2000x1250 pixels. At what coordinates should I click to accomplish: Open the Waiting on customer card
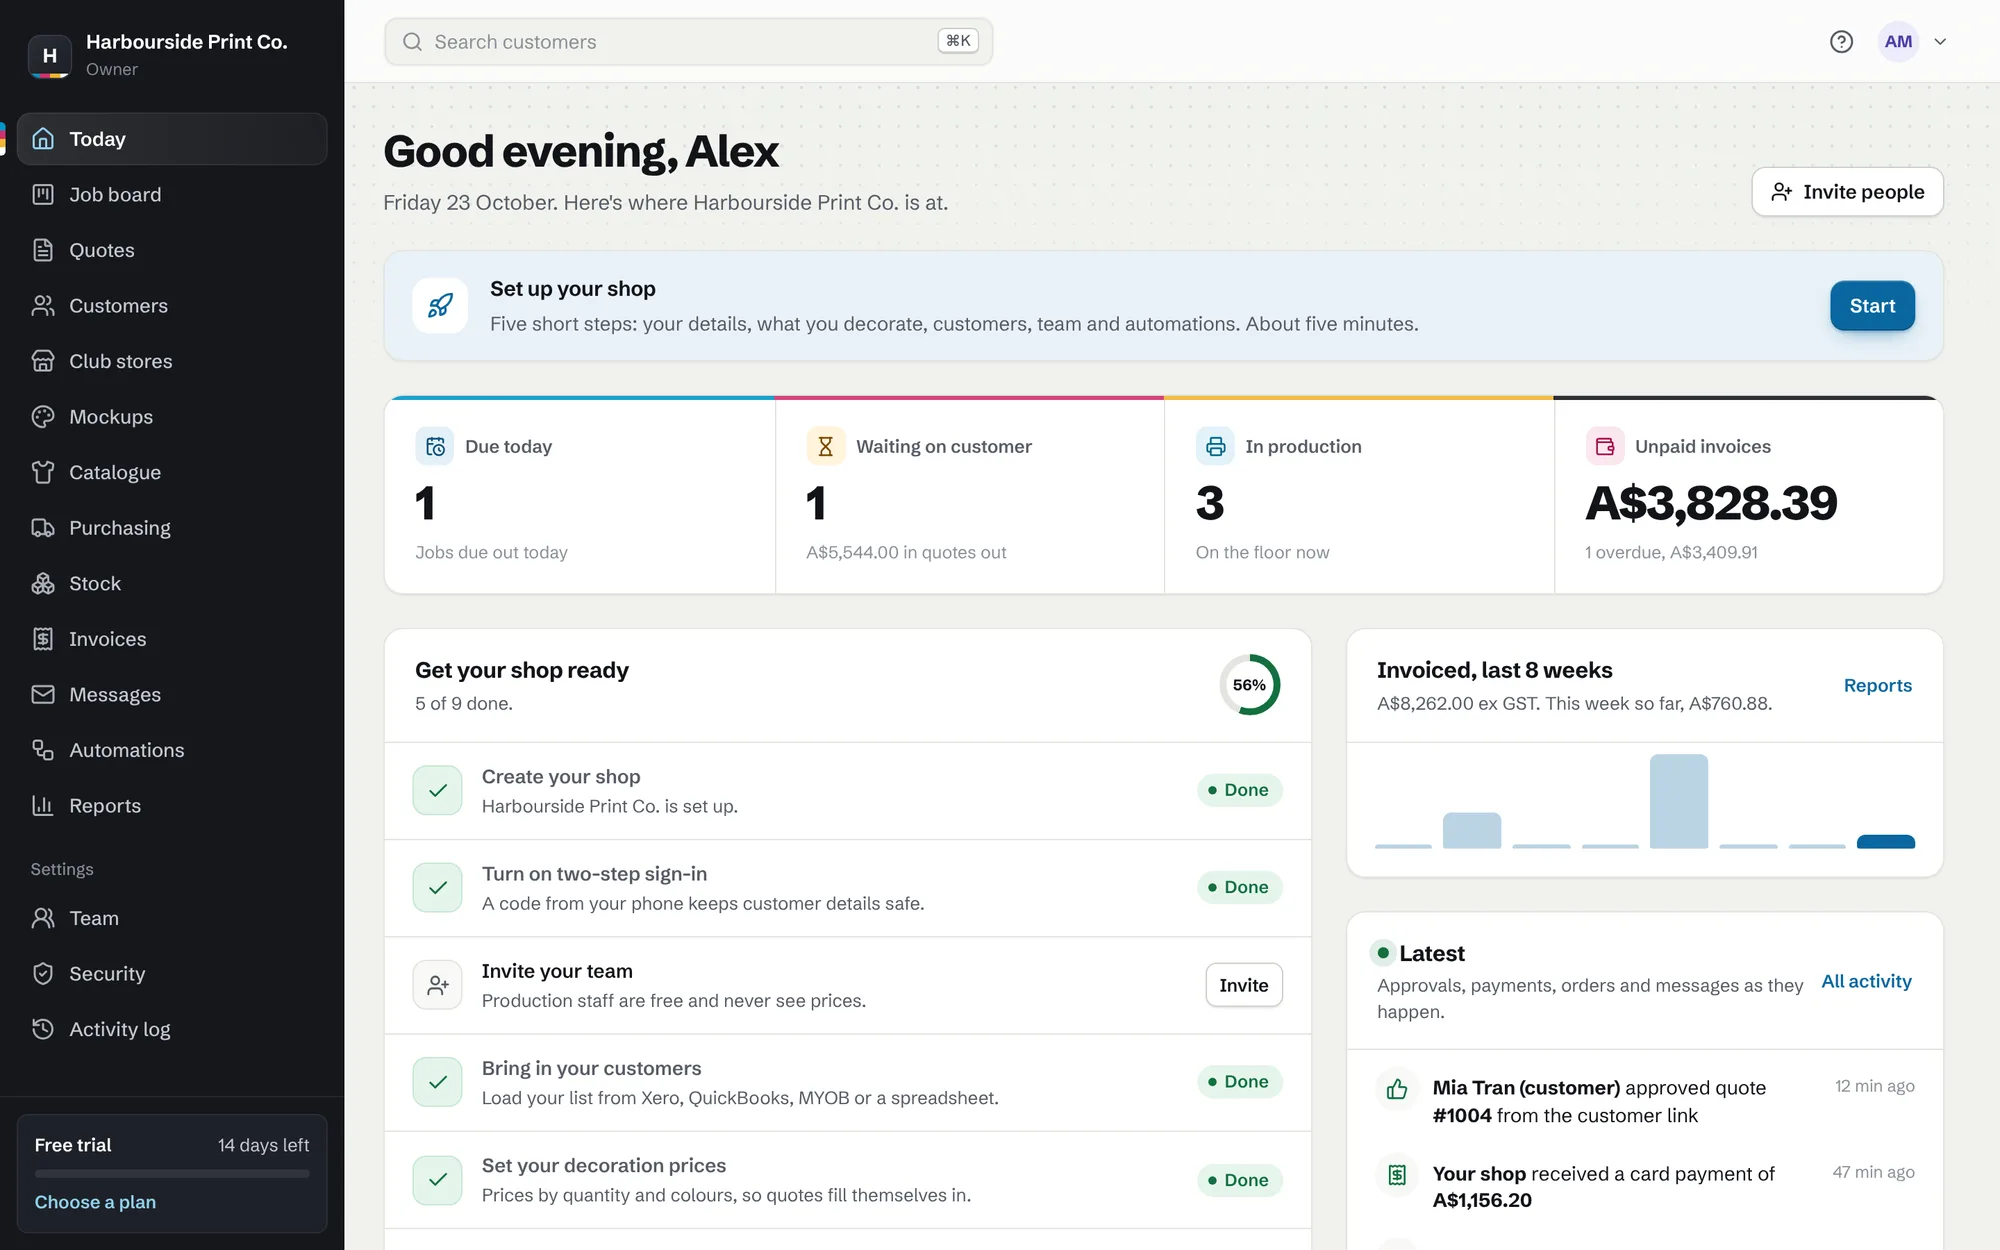[x=970, y=496]
